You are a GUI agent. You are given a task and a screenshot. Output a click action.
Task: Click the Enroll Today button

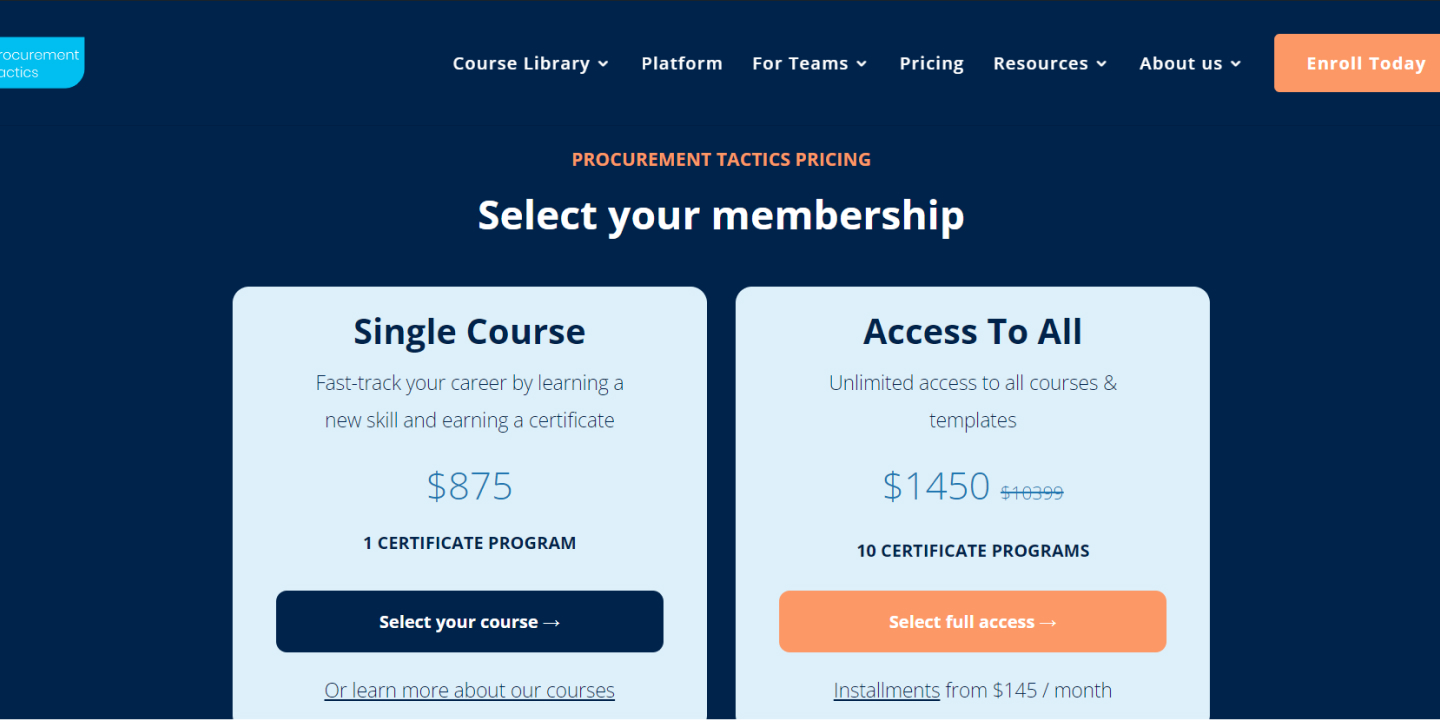click(1366, 63)
